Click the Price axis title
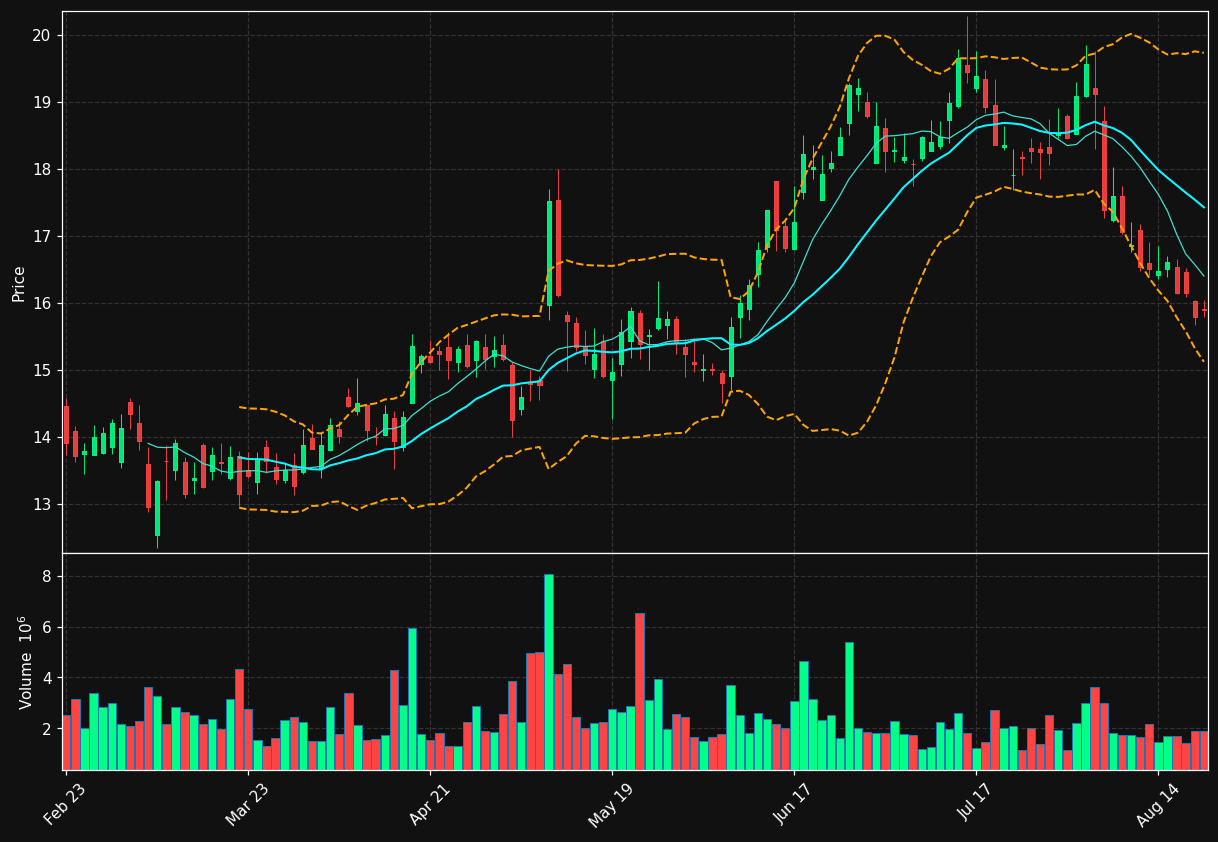 [x=19, y=283]
